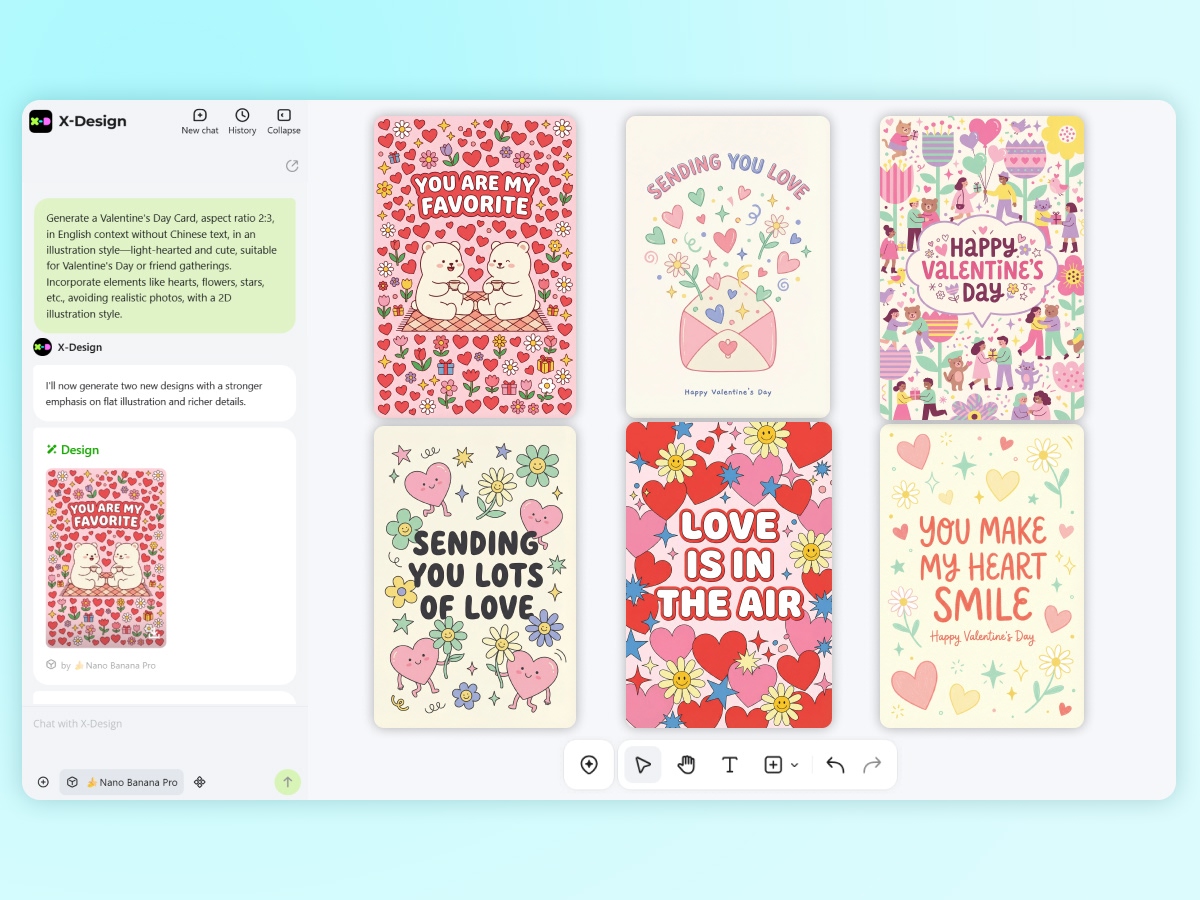Click the Redo arrow icon
Screen dimensions: 1200x900
click(871, 764)
